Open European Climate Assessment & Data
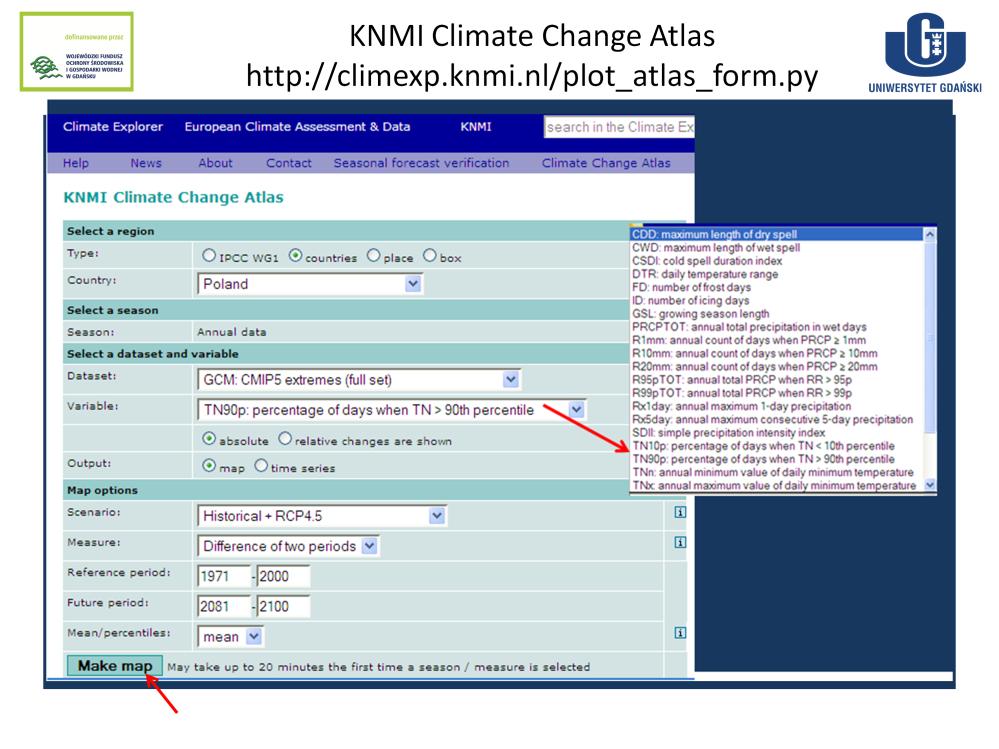The image size is (999, 749). click(x=298, y=127)
